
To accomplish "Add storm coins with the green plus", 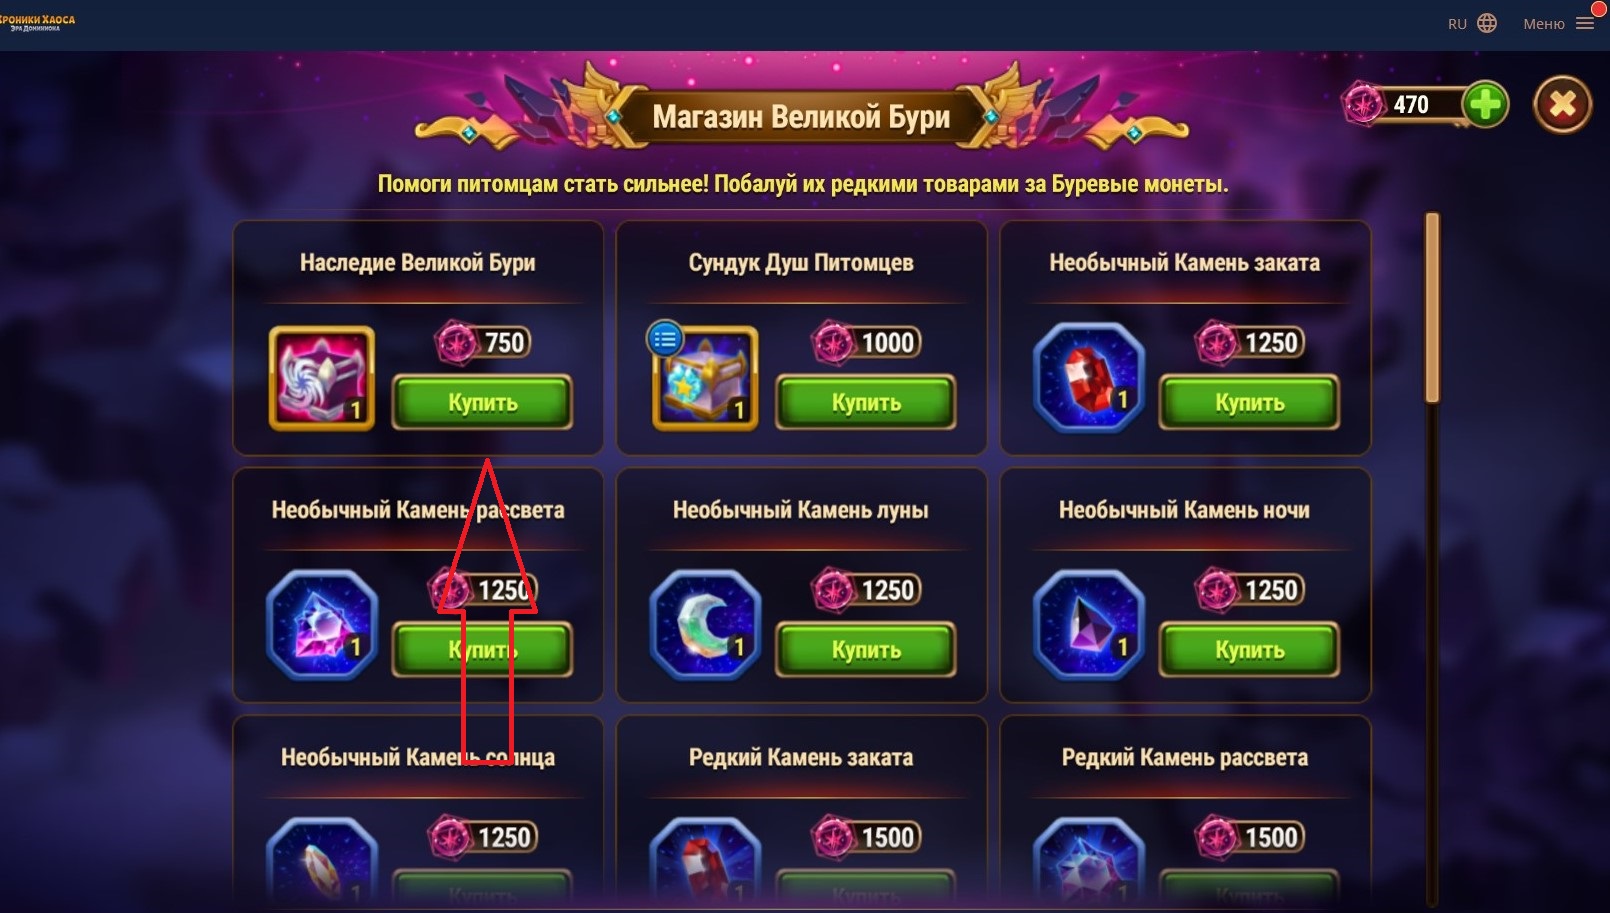I will (x=1485, y=104).
